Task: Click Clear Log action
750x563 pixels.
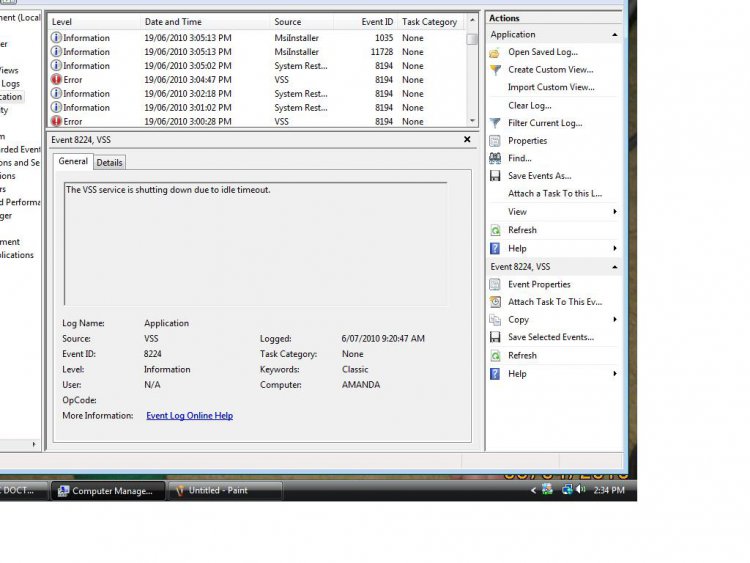Action: 529,105
